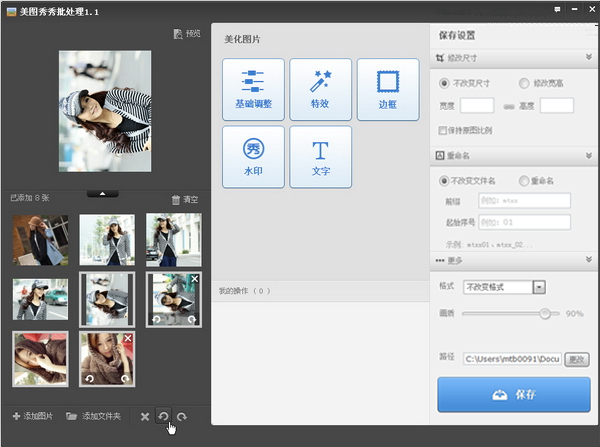Collapse the preview pane with up arrow
The width and height of the screenshot is (600, 447).
pos(103,194)
